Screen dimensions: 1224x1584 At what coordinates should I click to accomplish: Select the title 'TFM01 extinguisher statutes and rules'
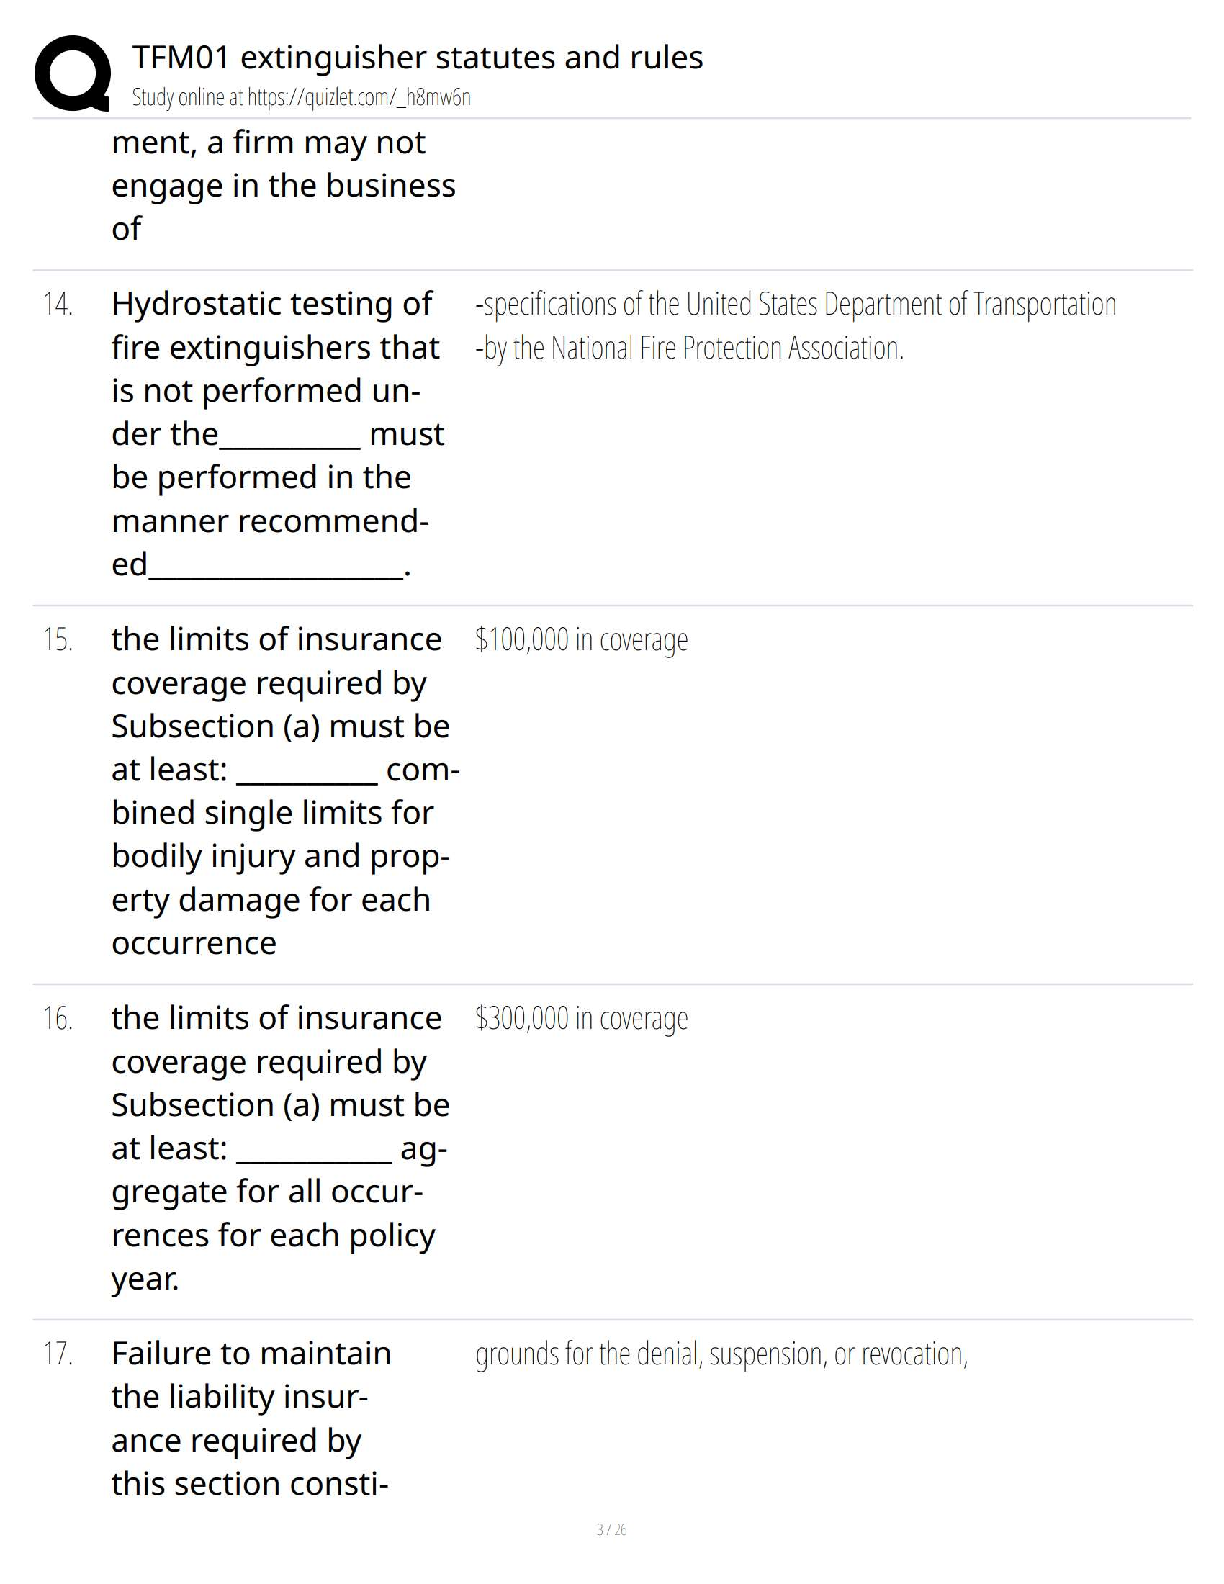click(417, 58)
